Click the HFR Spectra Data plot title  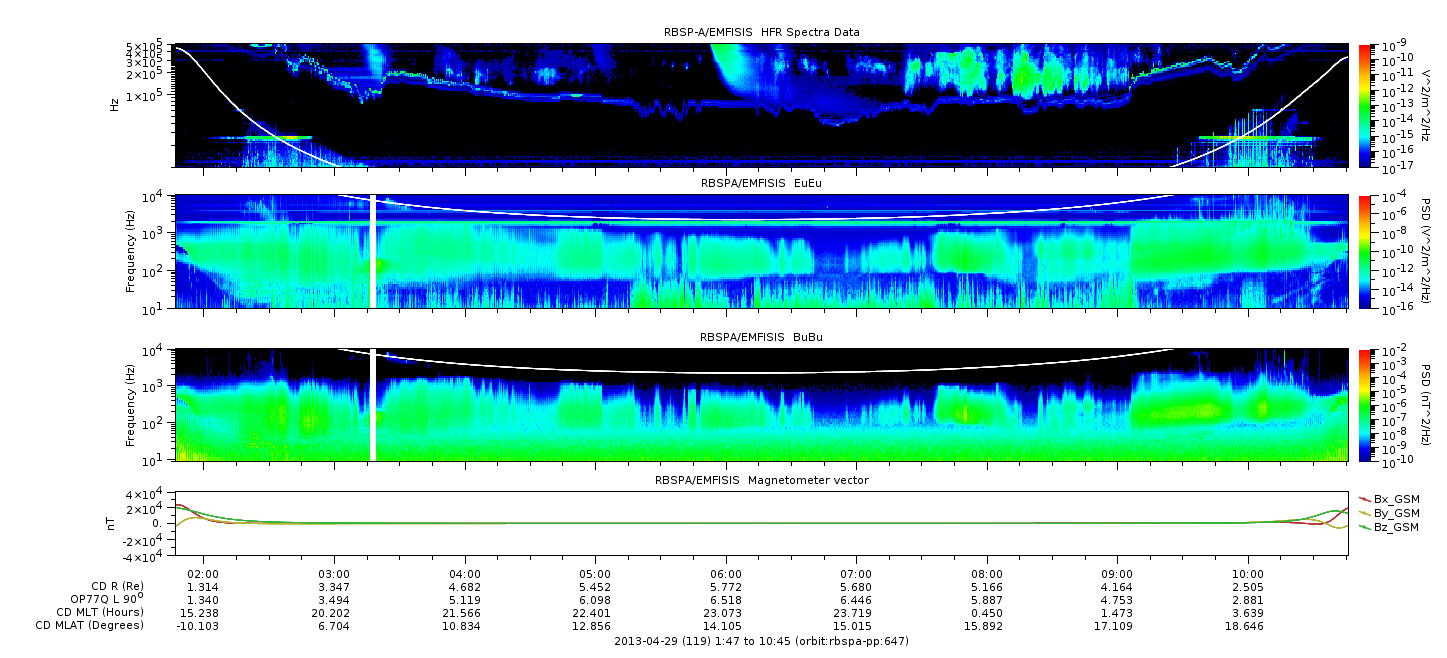coord(761,33)
